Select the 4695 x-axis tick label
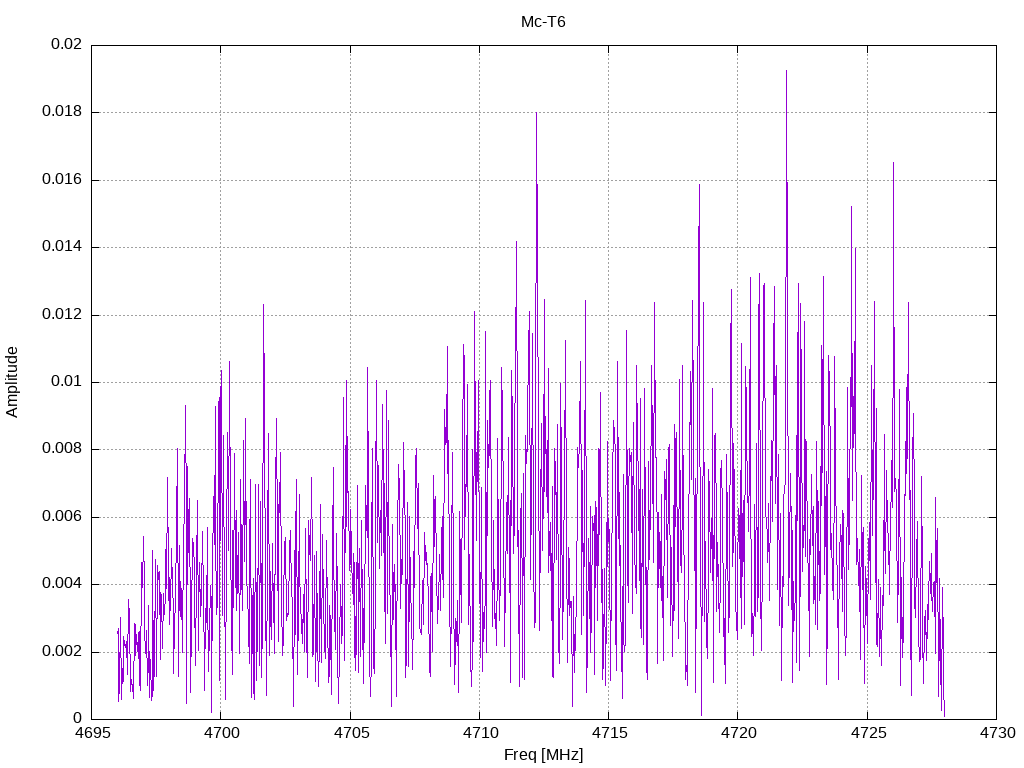The image size is (1024, 768). pyautogui.click(x=91, y=733)
